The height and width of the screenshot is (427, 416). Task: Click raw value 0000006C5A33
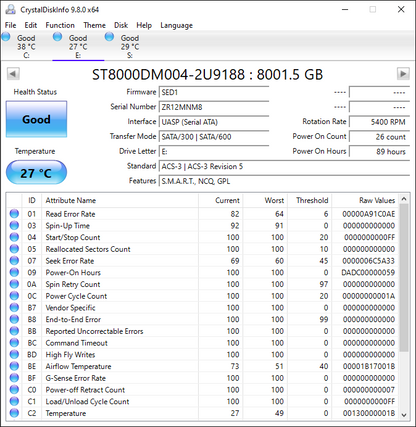(368, 261)
